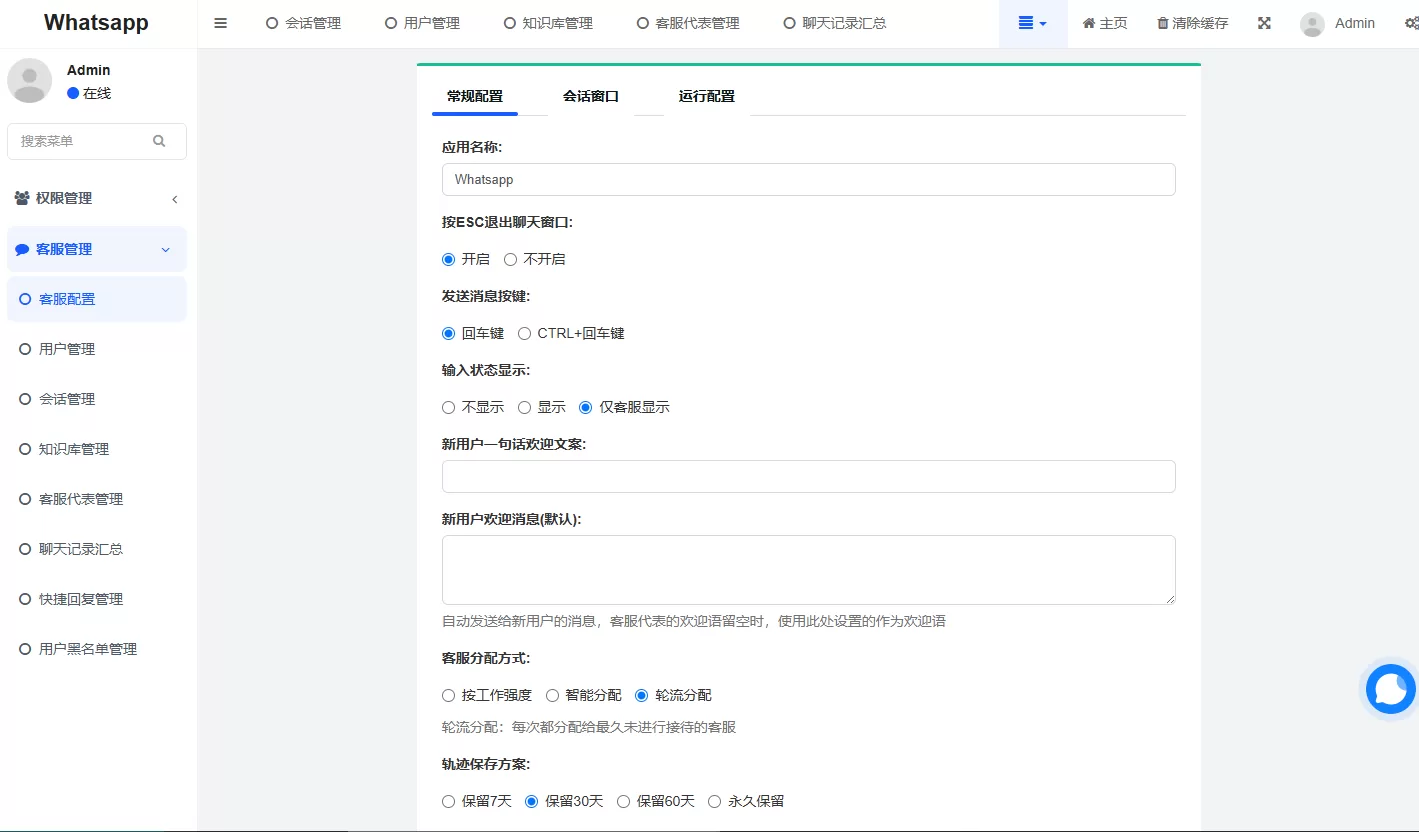Focus the 新用户欢迎消息 text area

tap(808, 570)
